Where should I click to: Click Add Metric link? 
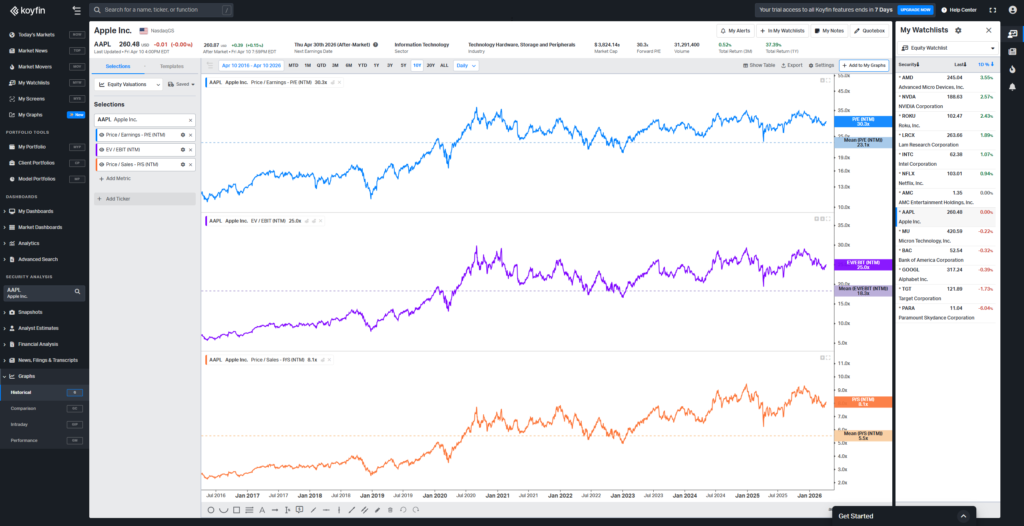(114, 178)
